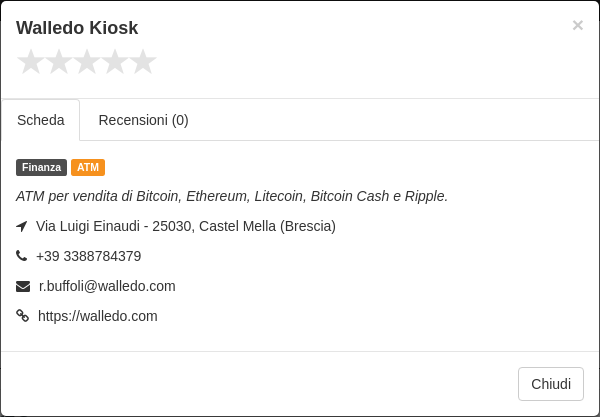The width and height of the screenshot is (600, 417).
Task: Select the fourth rating star
Action: point(115,62)
